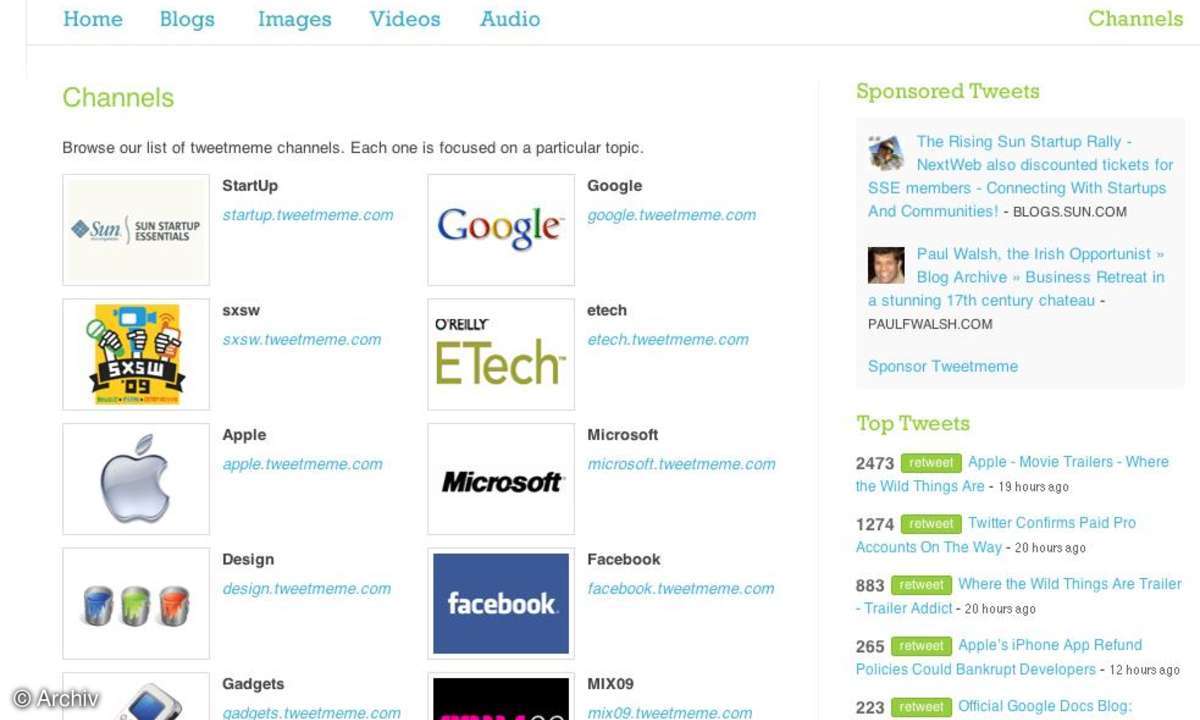Open Where the Wild Things Are Trailer story
1200x720 pixels.
pyautogui.click(x=1019, y=596)
